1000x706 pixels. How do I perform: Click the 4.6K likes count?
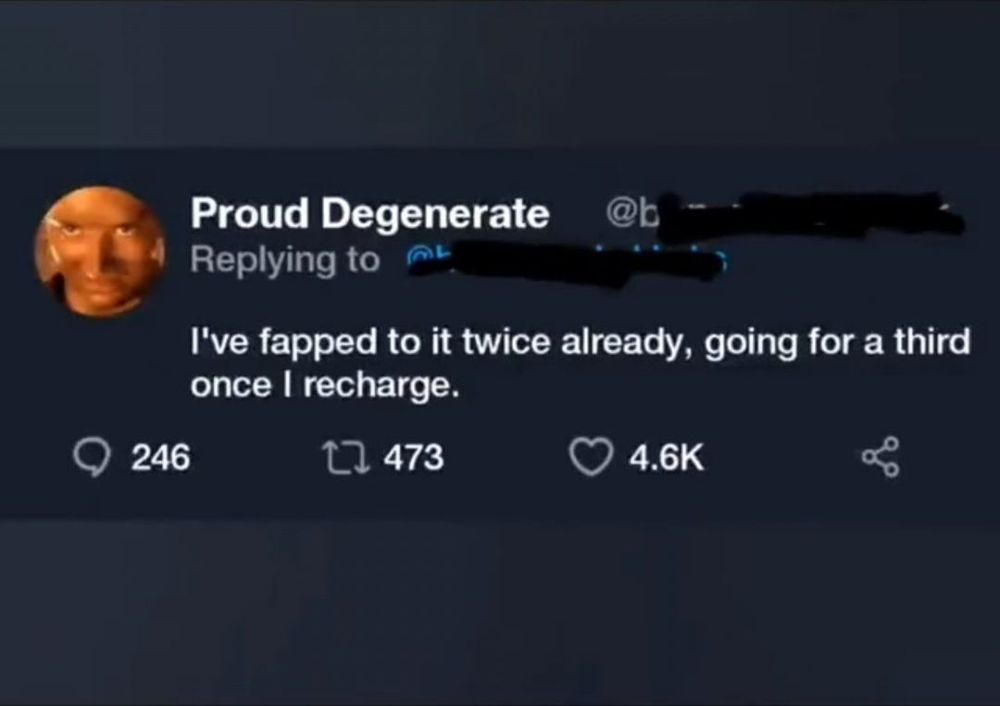pyautogui.click(x=665, y=458)
